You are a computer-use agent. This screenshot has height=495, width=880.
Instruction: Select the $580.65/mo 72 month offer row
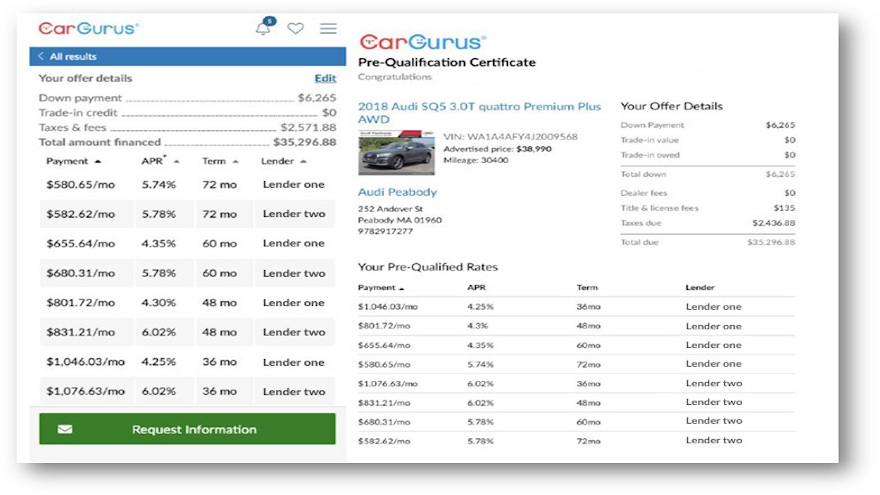coord(188,185)
